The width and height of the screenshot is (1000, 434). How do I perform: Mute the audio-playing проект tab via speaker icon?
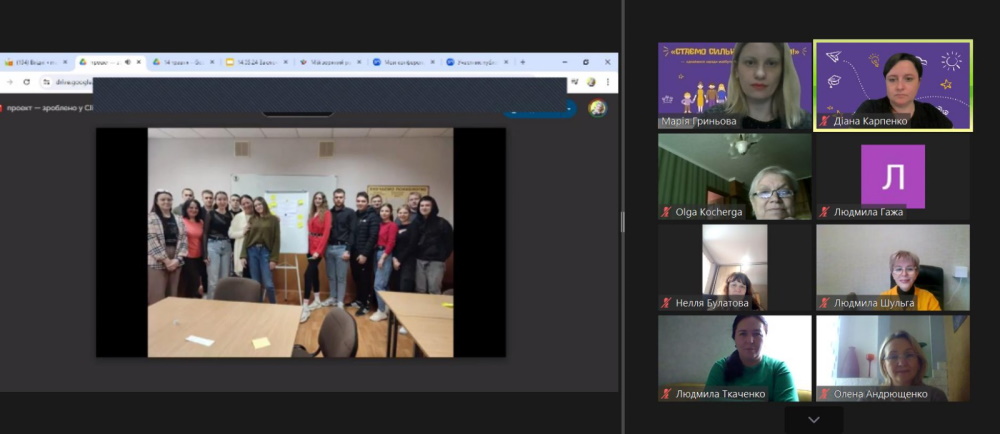(x=127, y=62)
